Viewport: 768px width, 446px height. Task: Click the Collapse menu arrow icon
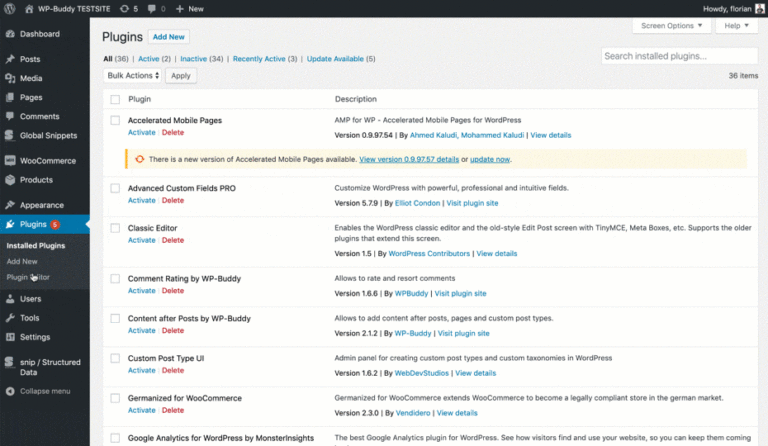10,391
